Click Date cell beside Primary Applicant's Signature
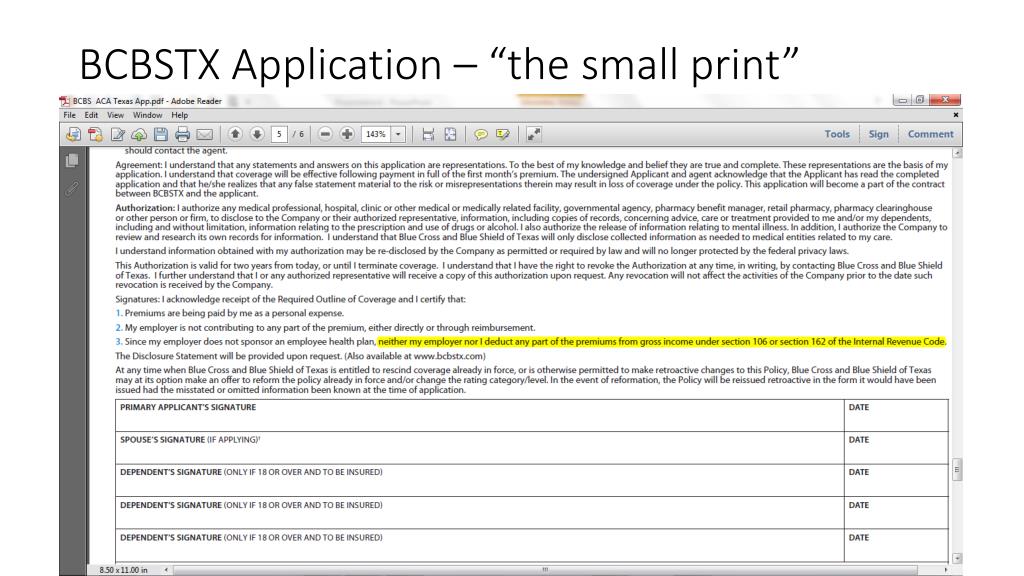The width and height of the screenshot is (1024, 576). (x=896, y=415)
